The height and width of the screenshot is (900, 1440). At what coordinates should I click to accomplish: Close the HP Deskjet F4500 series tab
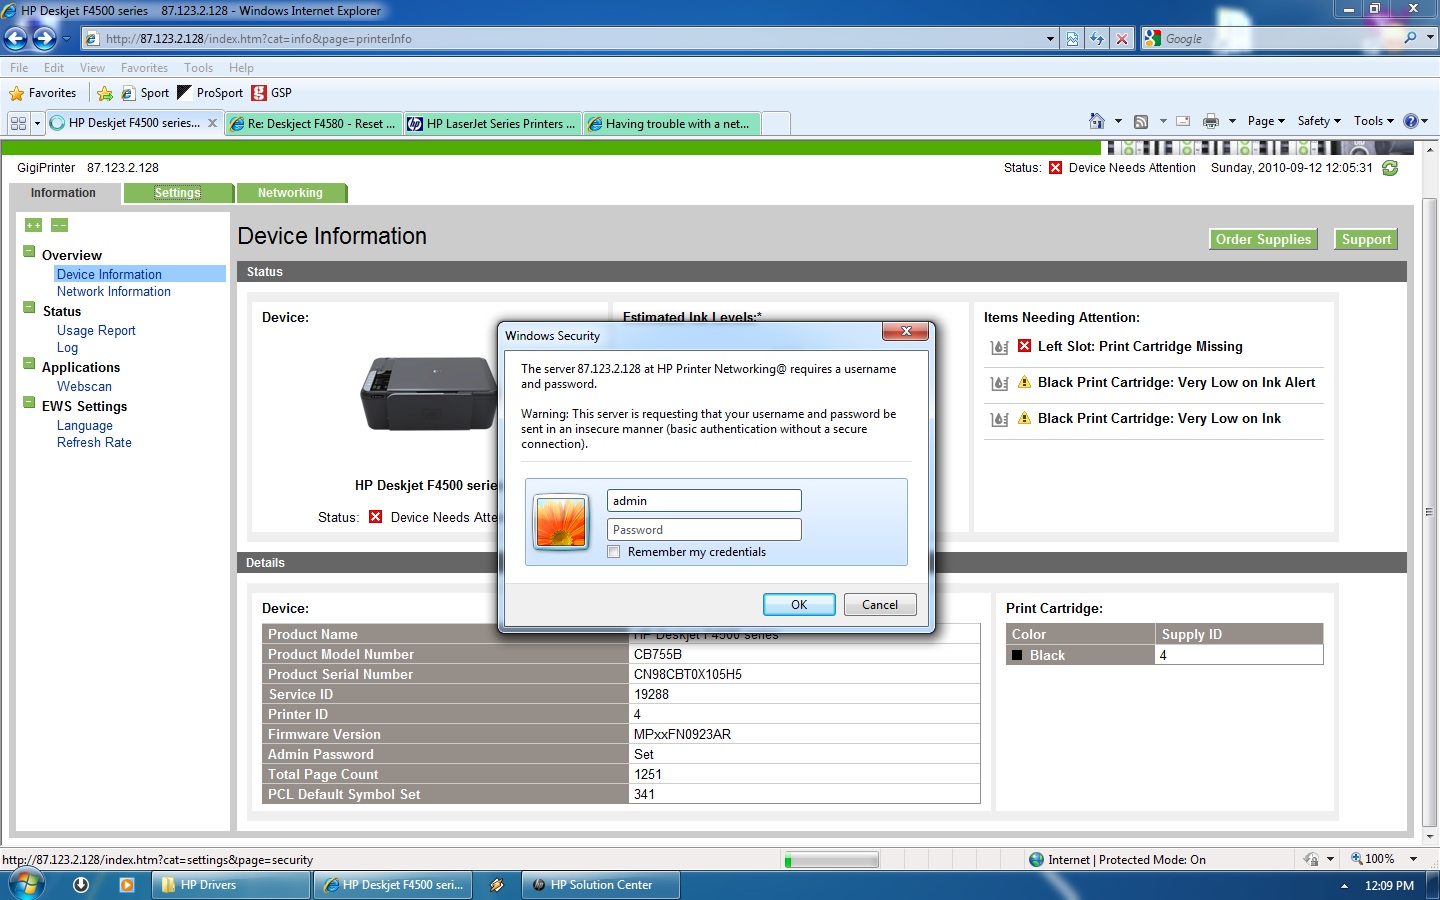click(212, 123)
